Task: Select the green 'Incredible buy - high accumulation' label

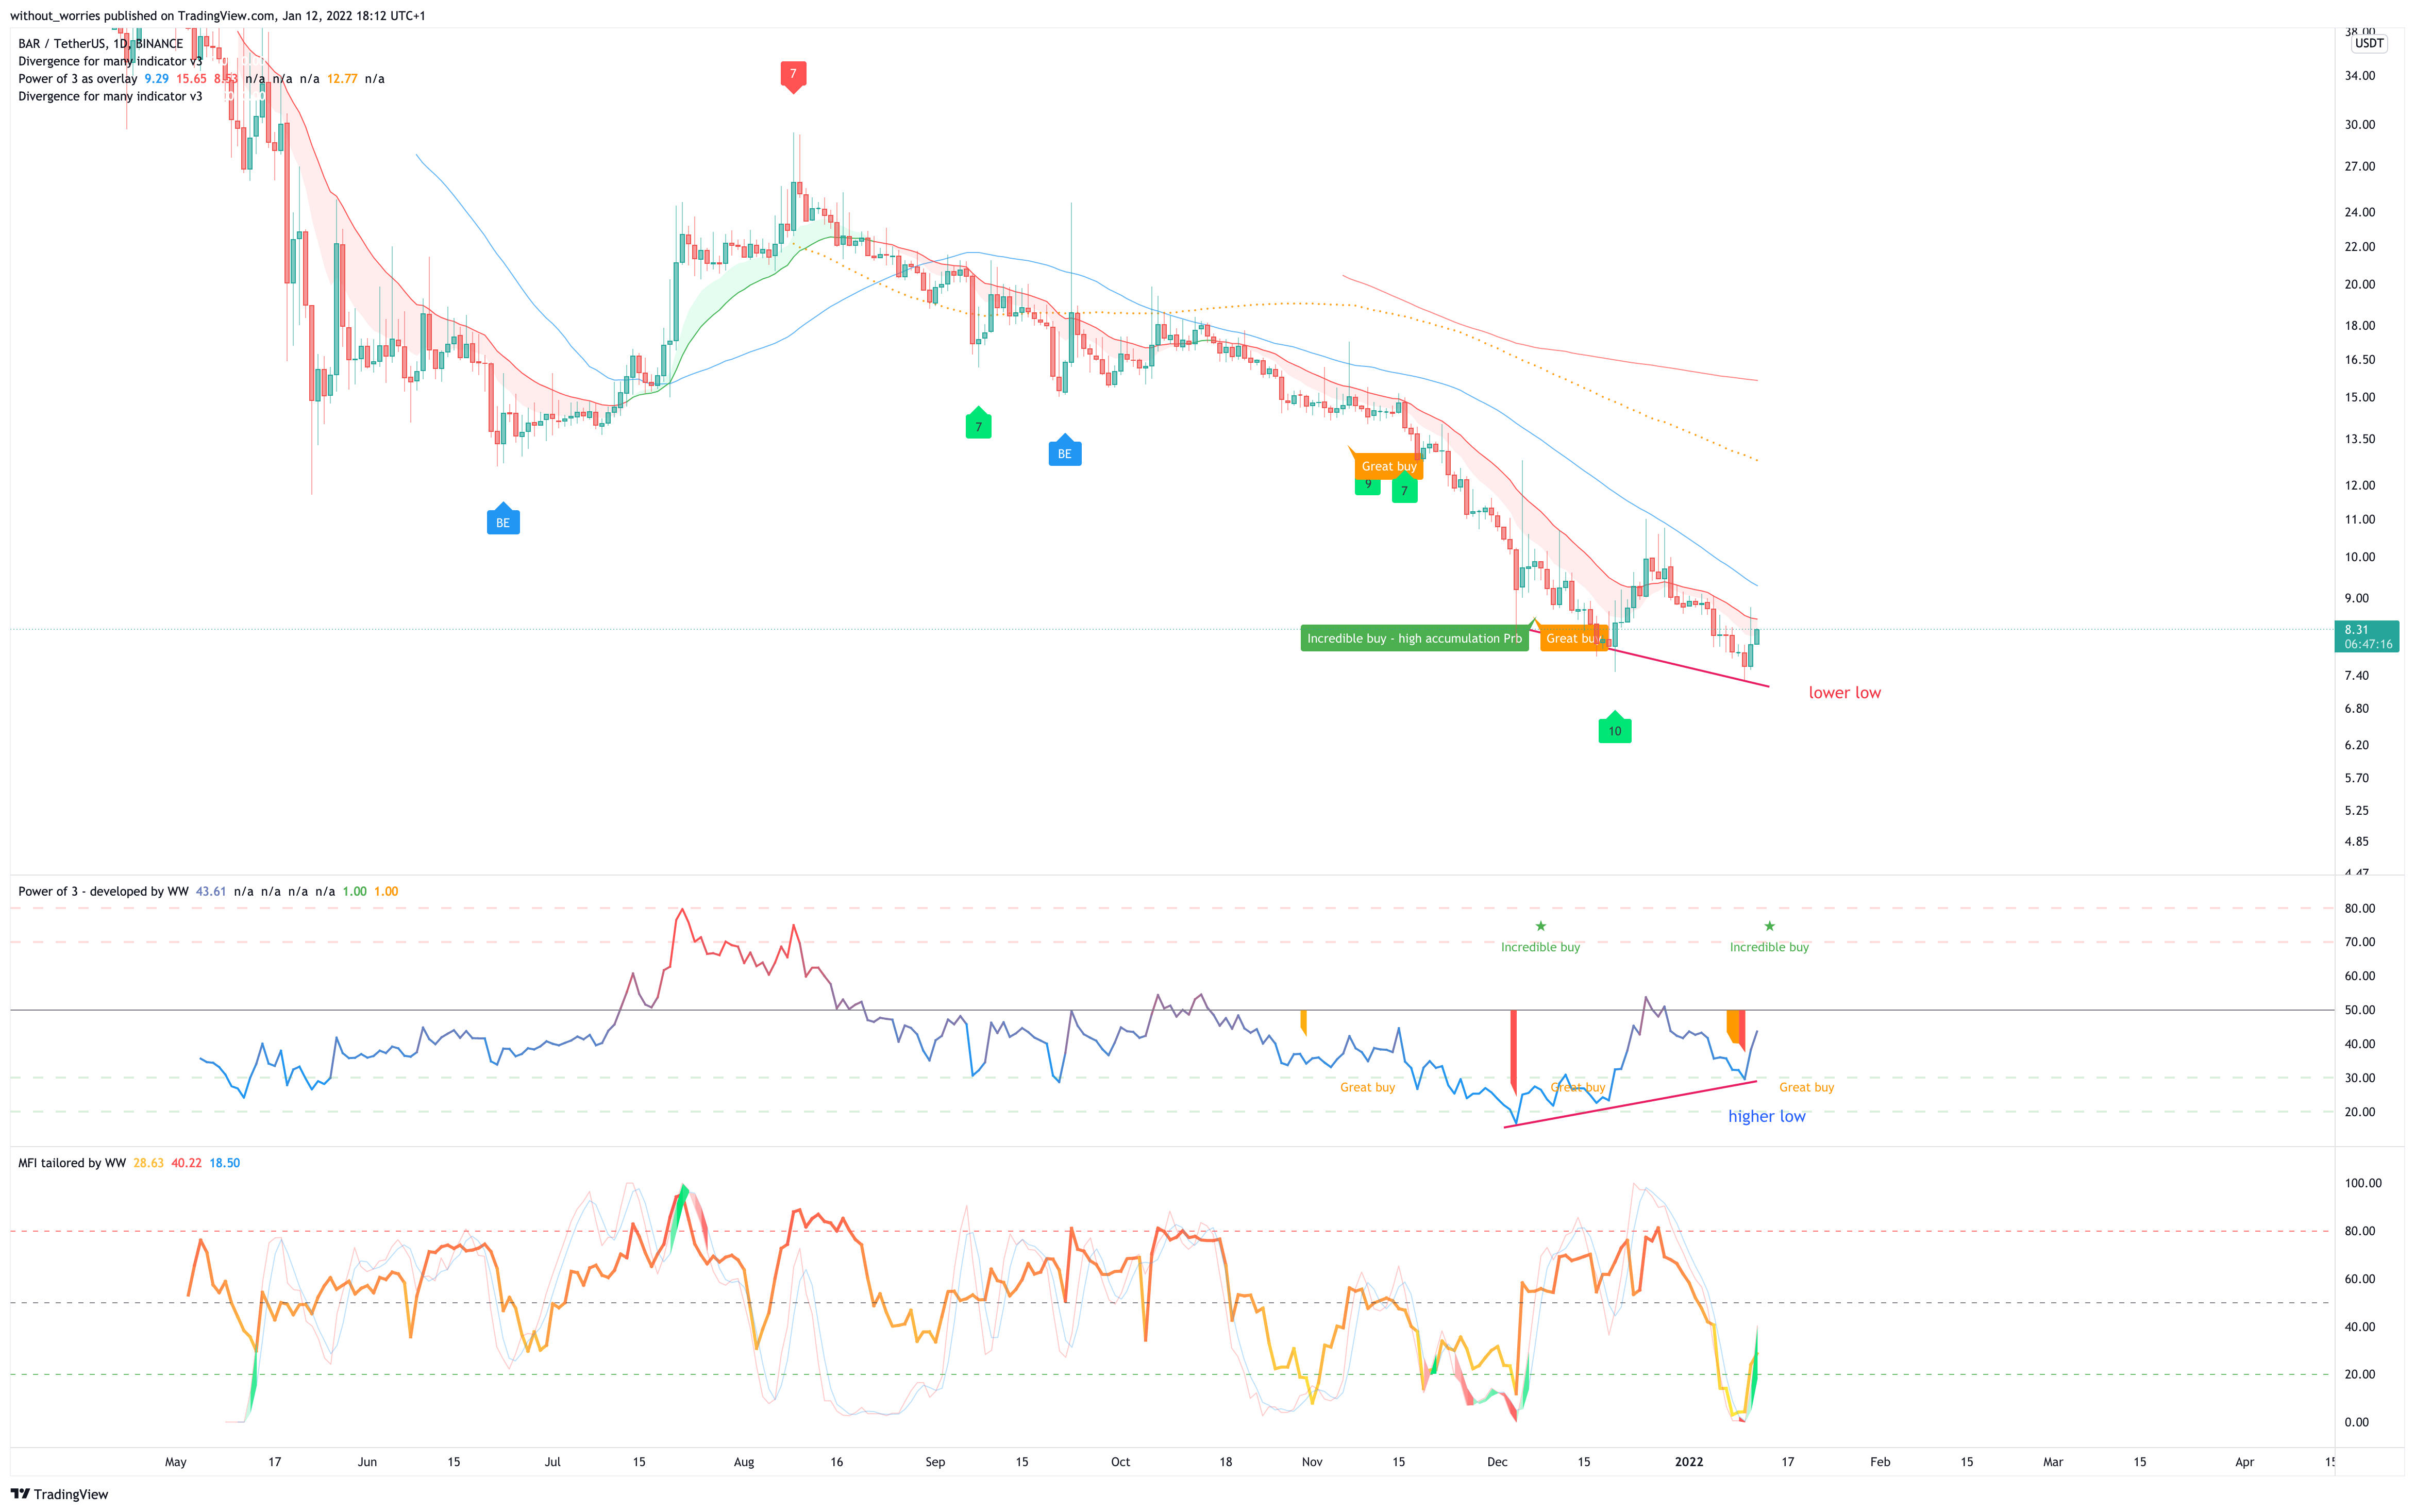Action: [1414, 638]
